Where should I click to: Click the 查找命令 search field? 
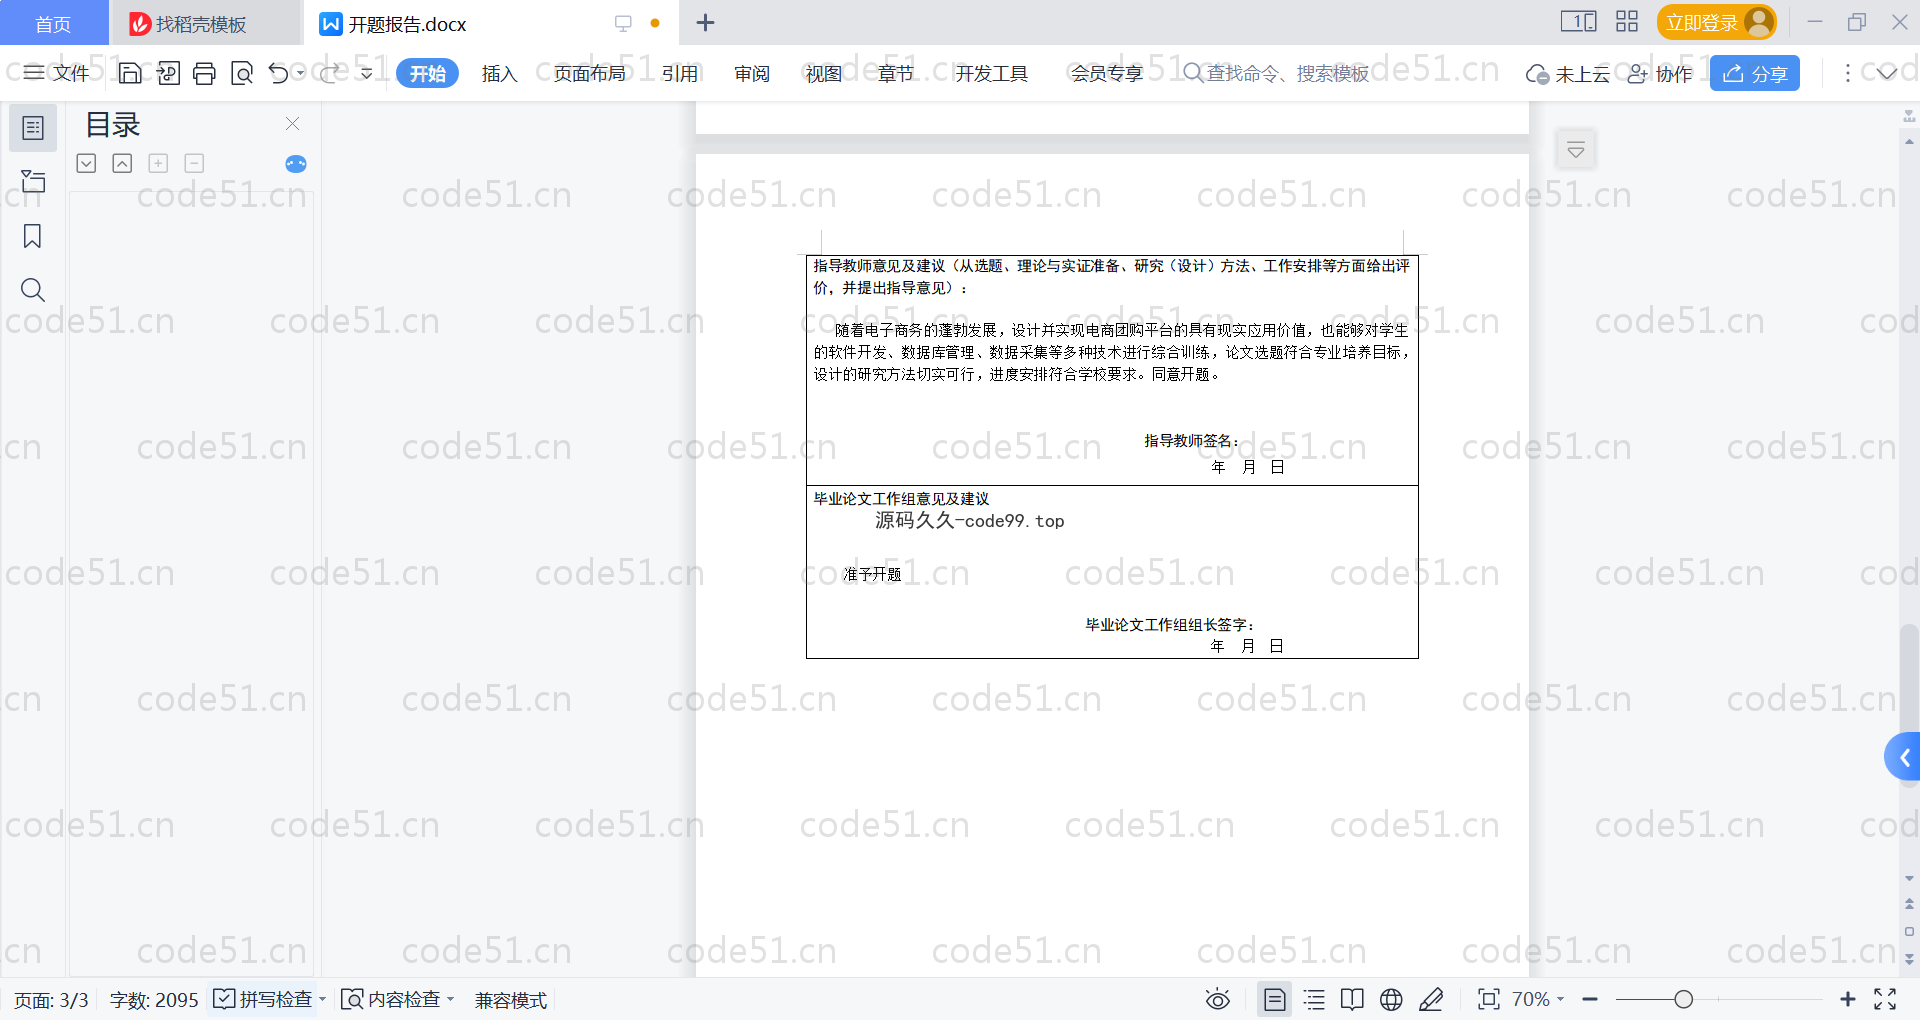click(x=1276, y=73)
